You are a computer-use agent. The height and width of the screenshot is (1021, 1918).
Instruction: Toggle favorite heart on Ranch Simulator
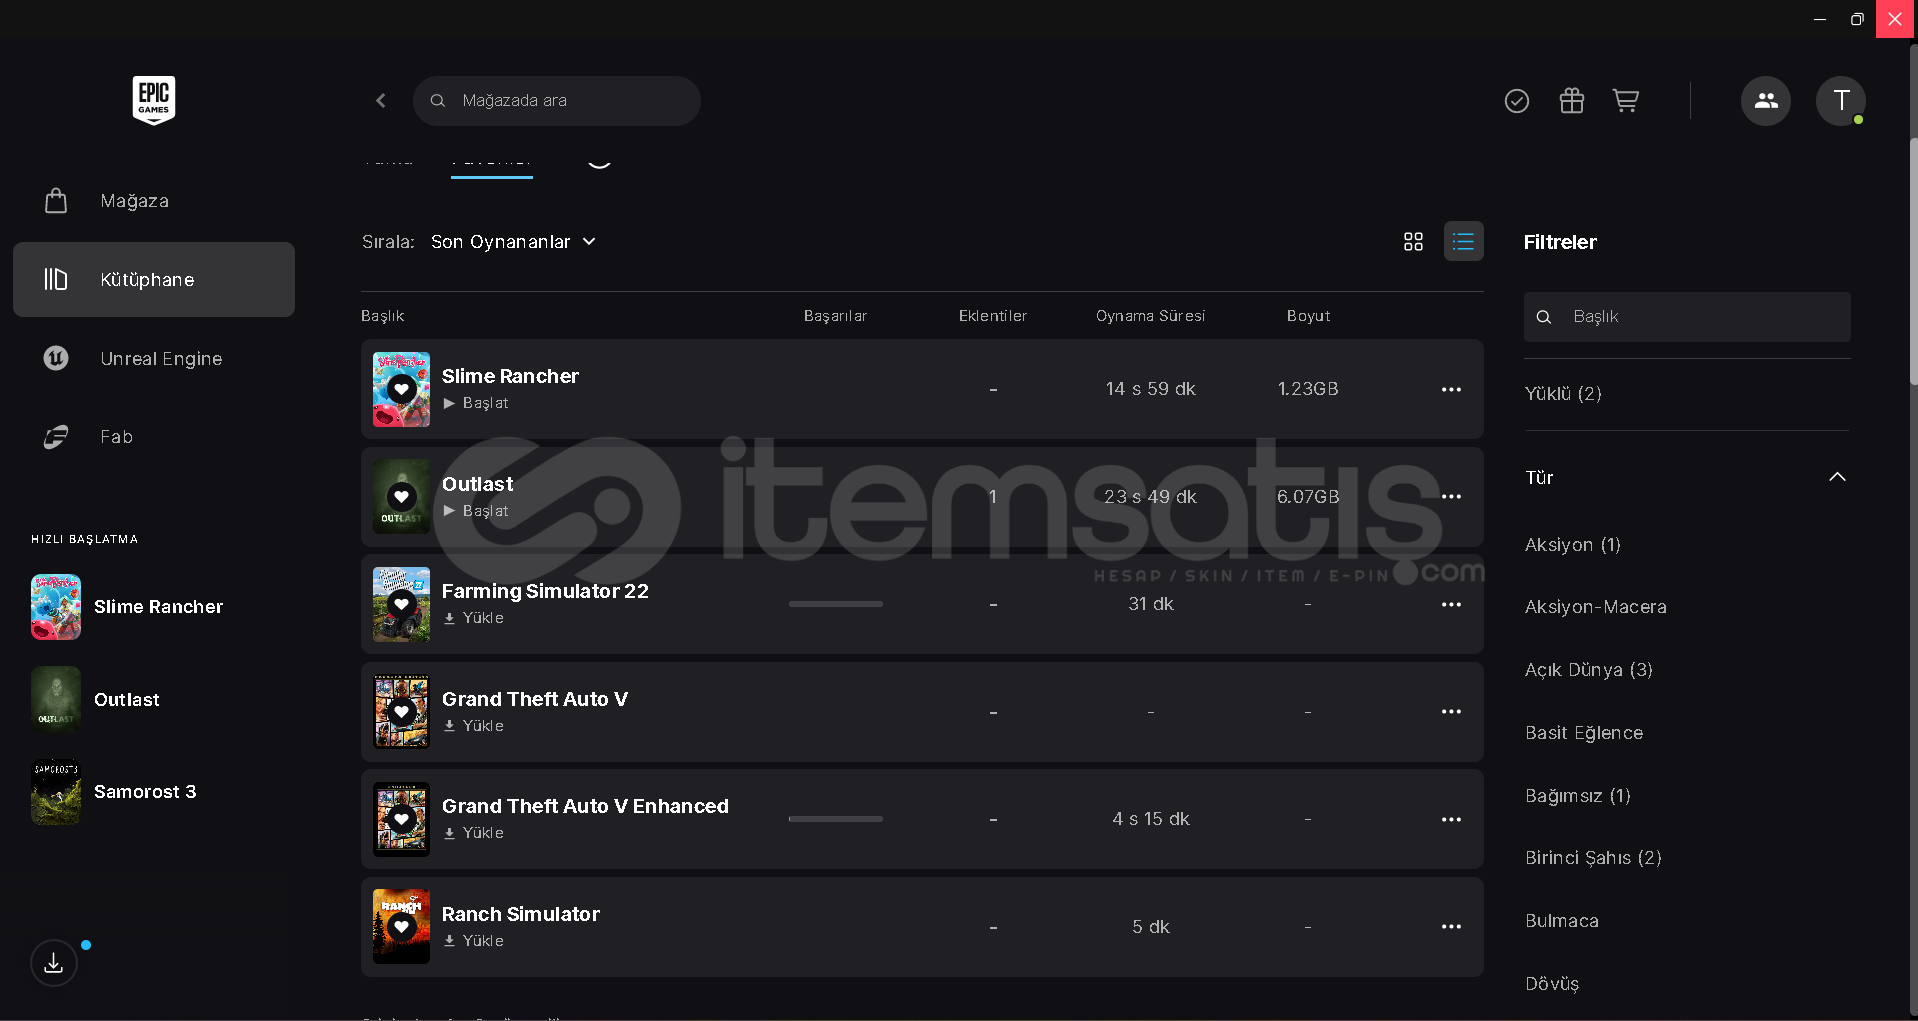pos(402,926)
